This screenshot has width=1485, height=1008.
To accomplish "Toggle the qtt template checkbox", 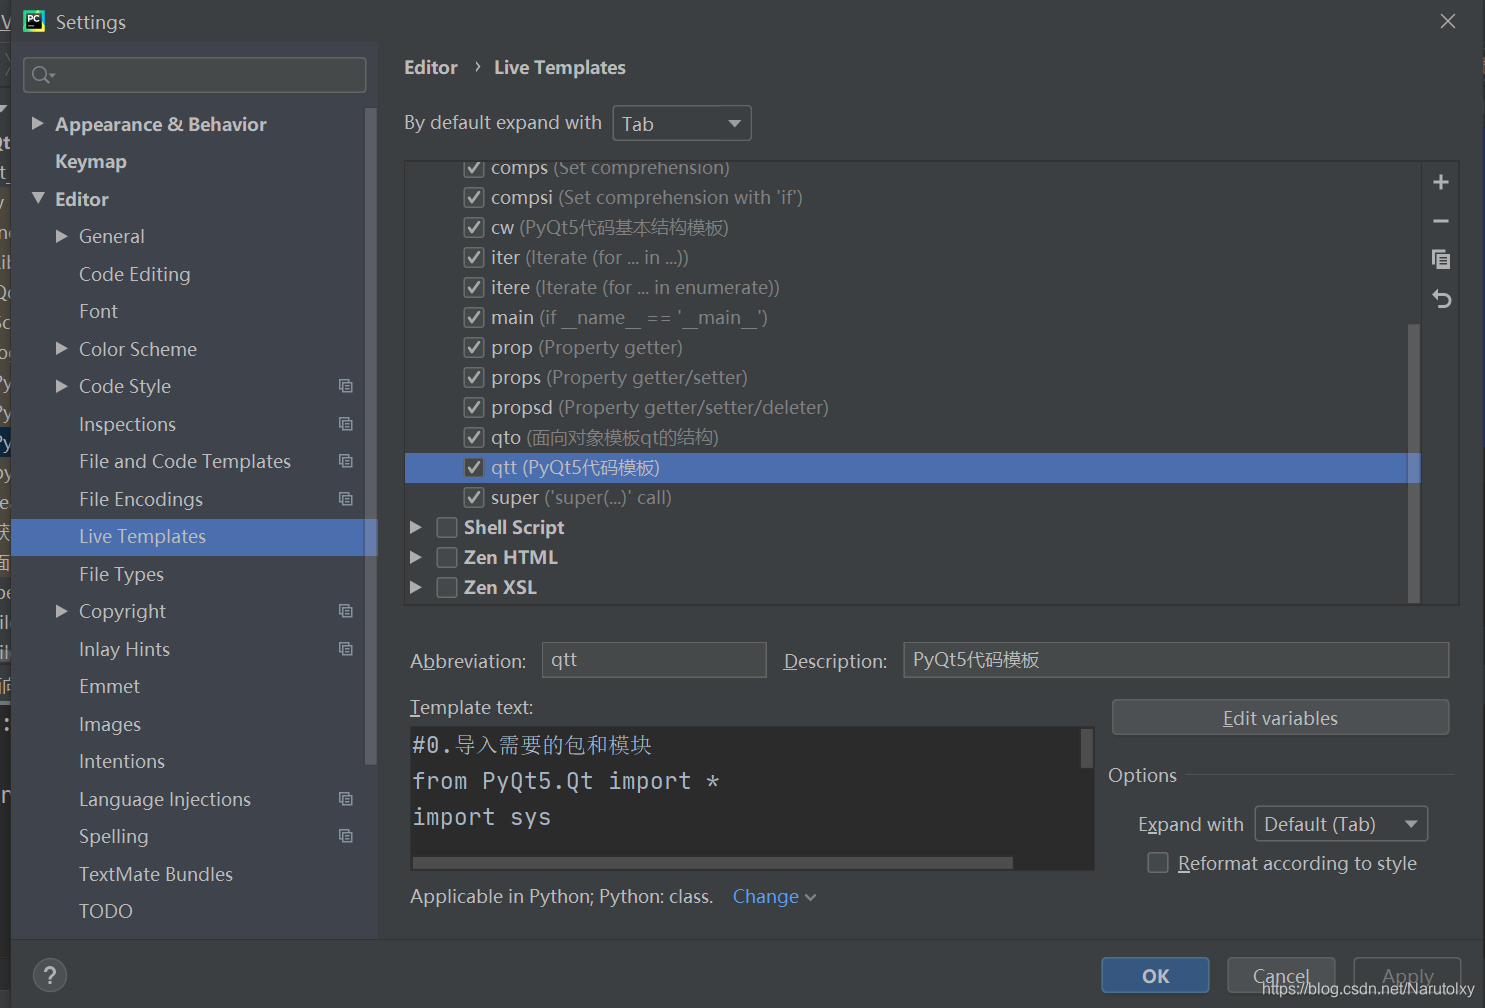I will 474,467.
